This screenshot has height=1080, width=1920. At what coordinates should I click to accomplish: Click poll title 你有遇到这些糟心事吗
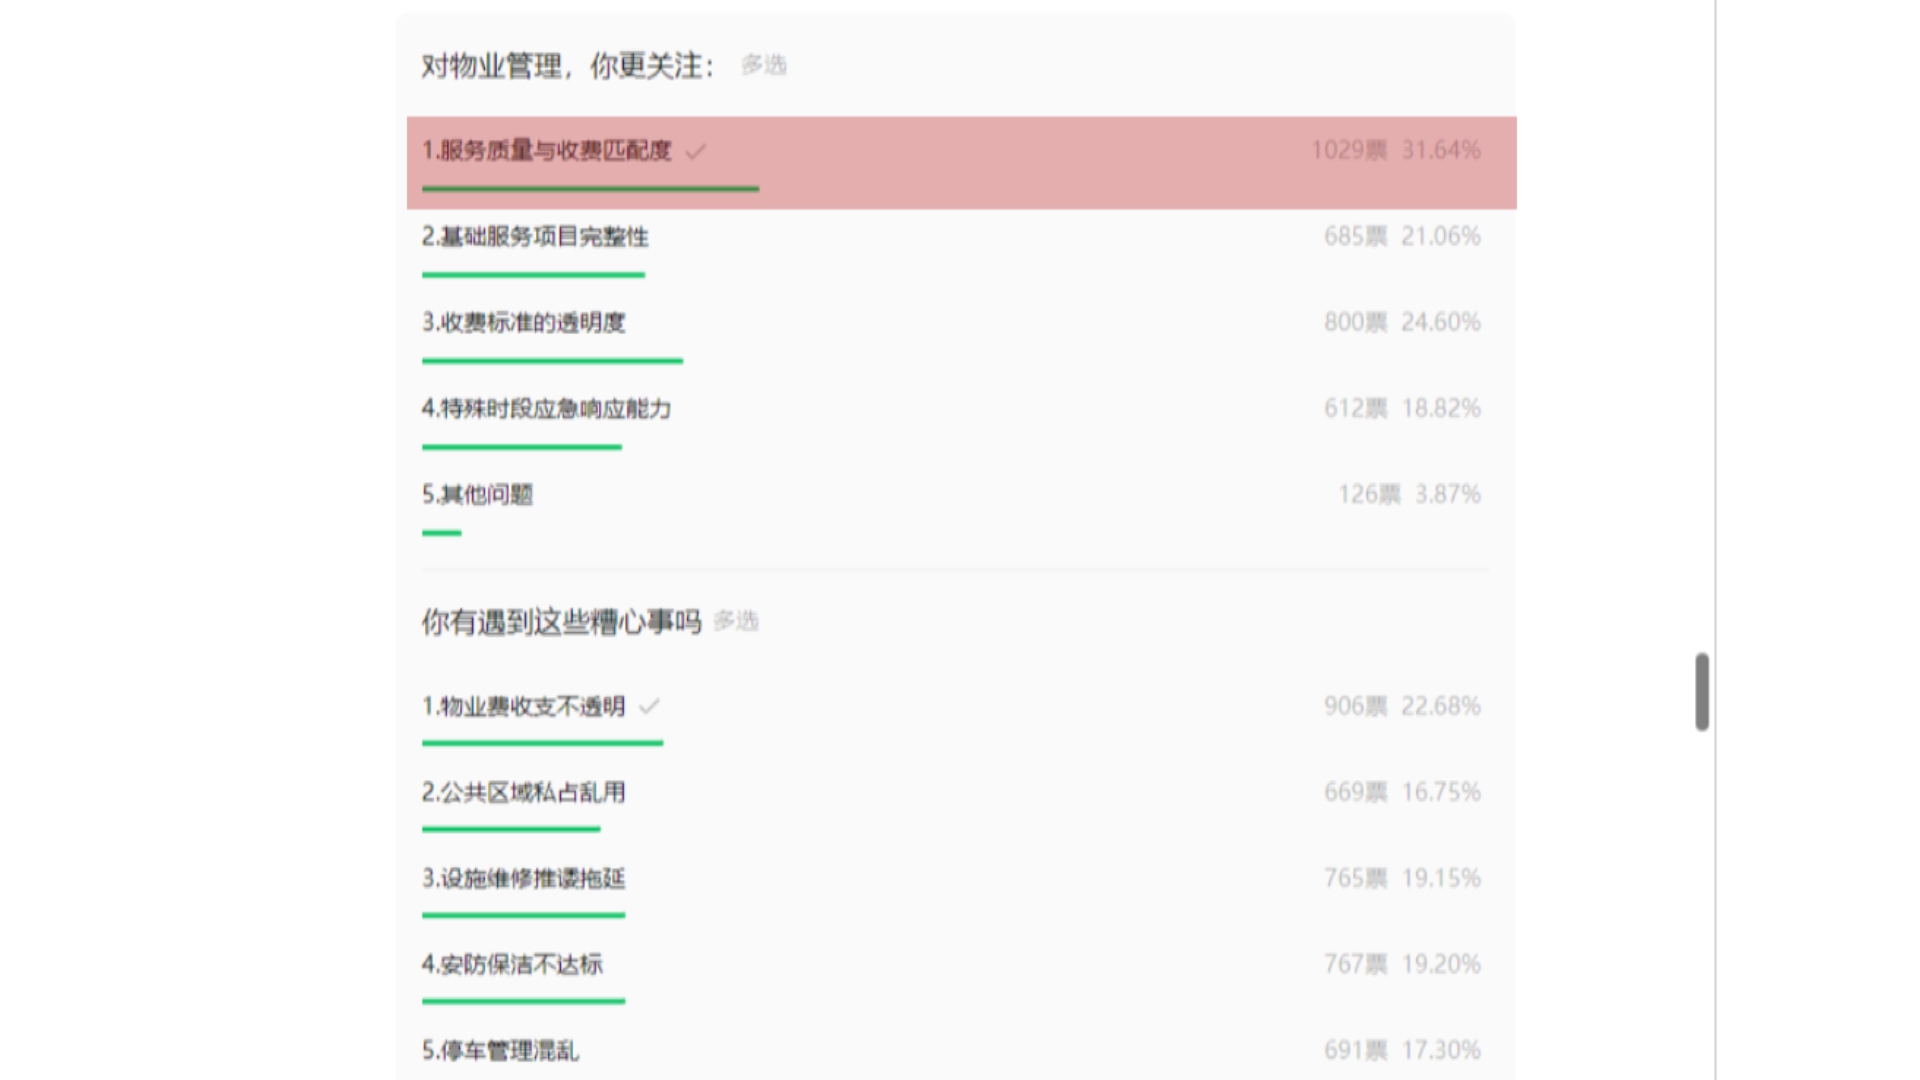pos(561,622)
